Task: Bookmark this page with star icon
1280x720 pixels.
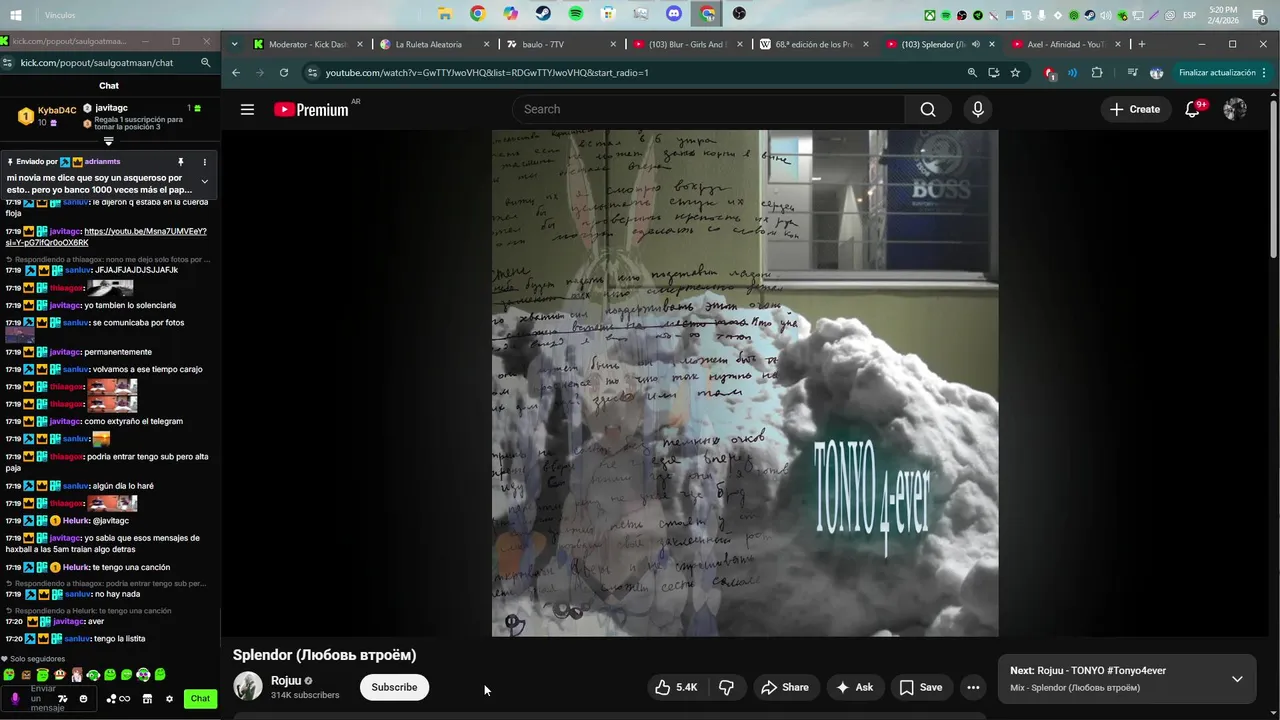Action: (x=1015, y=73)
